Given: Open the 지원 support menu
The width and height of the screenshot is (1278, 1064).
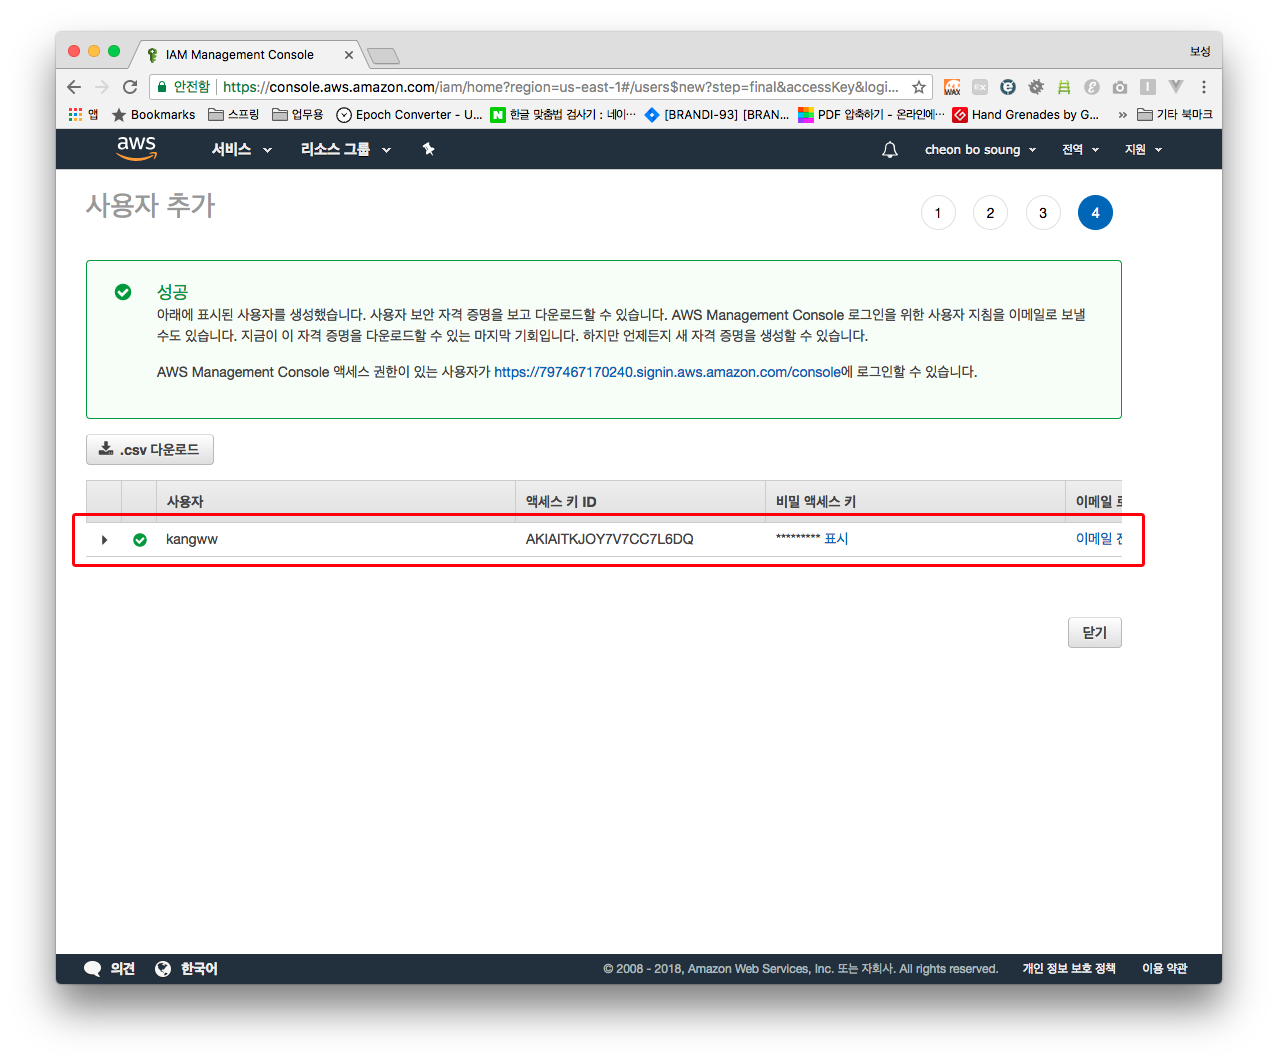Looking at the screenshot, I should [x=1143, y=150].
